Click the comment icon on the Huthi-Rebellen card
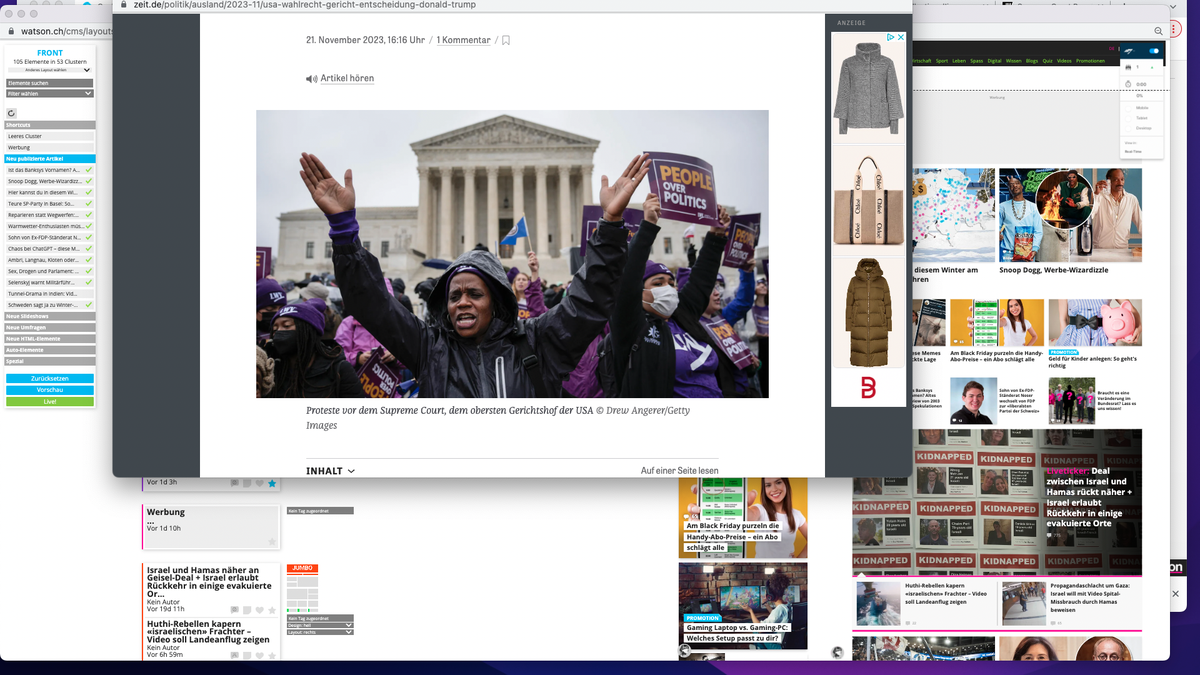 point(235,655)
